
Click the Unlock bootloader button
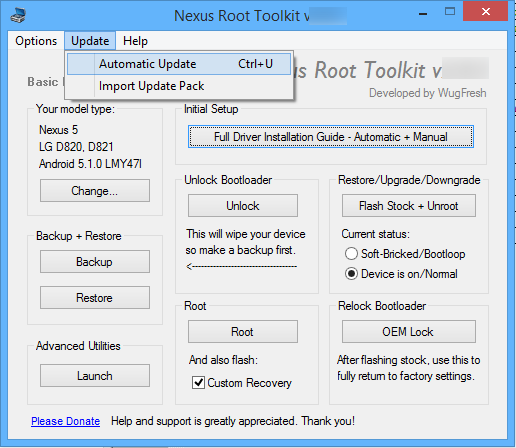pos(243,206)
